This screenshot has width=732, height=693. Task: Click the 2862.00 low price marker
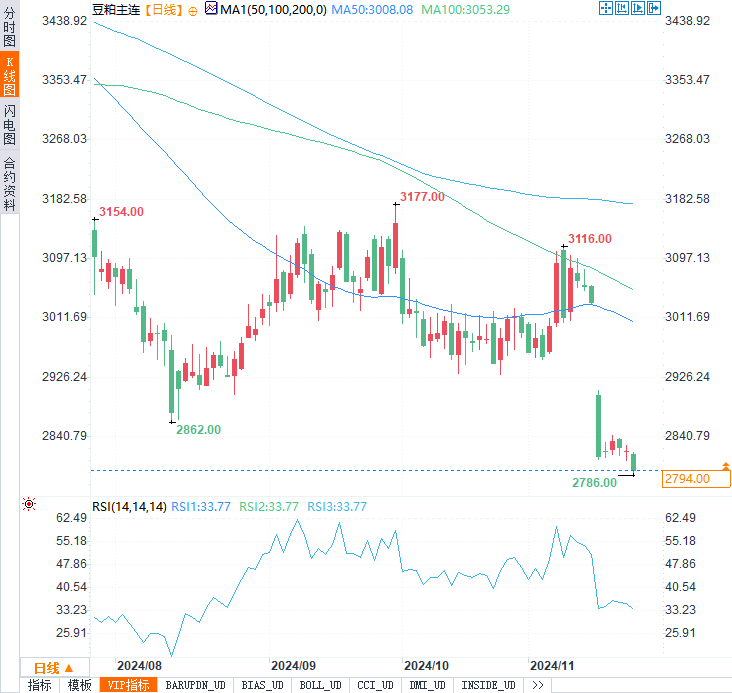pyautogui.click(x=198, y=430)
